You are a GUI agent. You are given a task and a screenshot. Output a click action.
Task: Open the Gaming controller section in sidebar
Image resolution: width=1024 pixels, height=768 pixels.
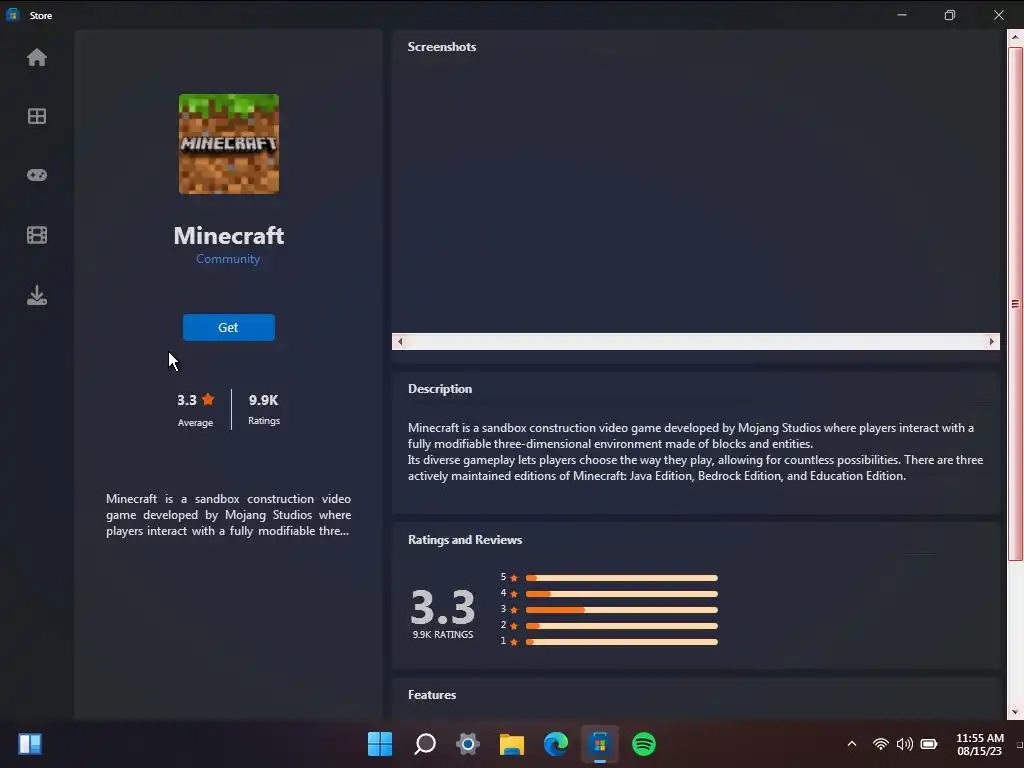[37, 175]
